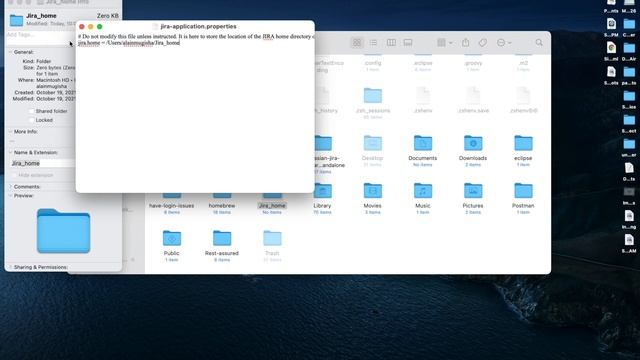Screen dimensions: 640x360
Task: Collapse the Name & Extension section
Action: tap(10, 153)
